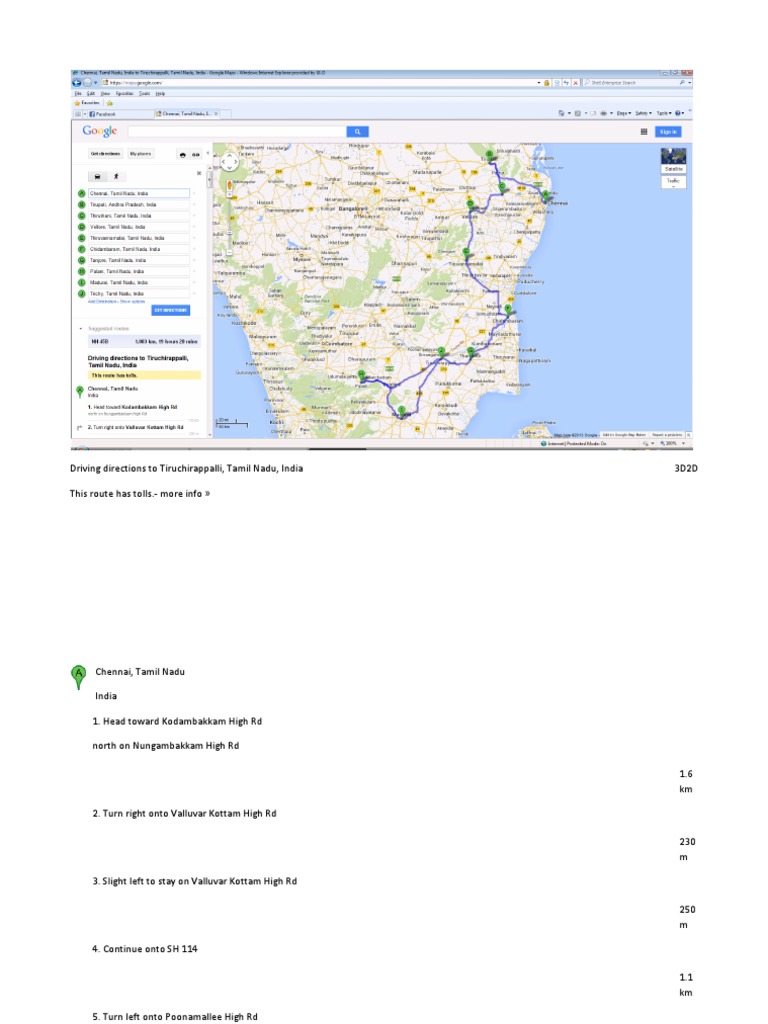Close the directions panel with X icon

[199, 174]
